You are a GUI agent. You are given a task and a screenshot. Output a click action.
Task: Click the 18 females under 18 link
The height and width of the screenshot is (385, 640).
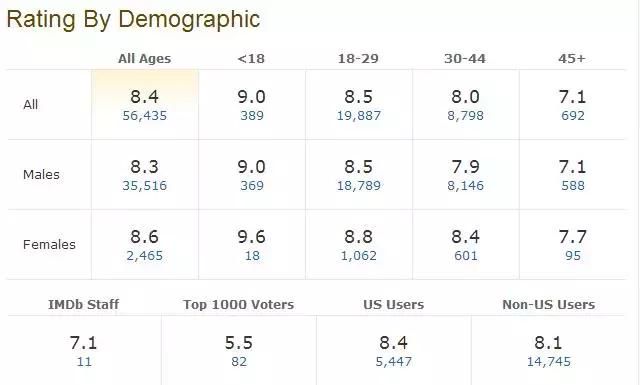coord(252,256)
